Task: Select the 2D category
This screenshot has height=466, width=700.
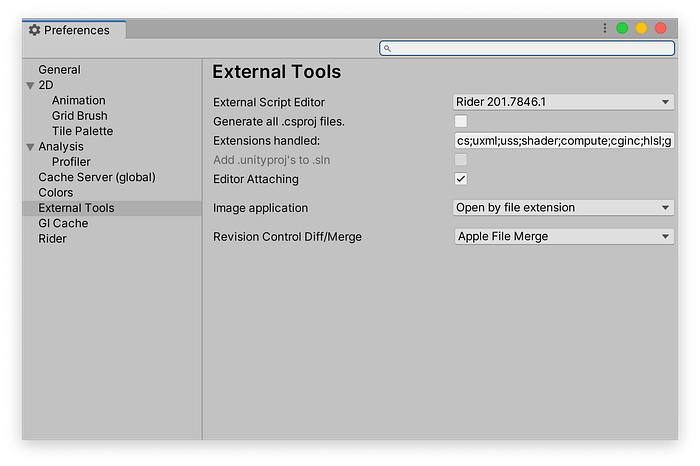Action: (46, 85)
